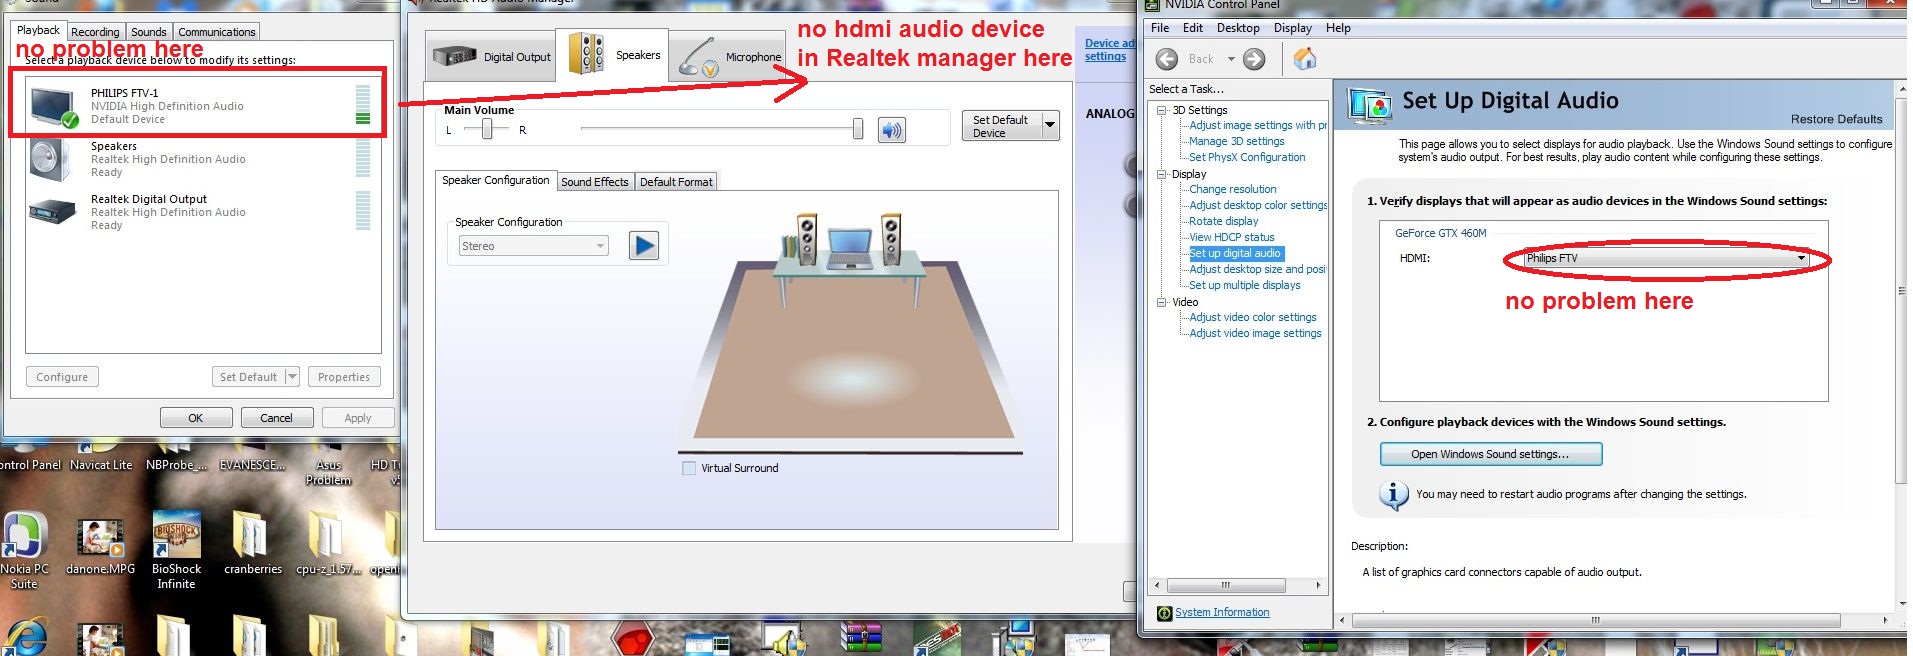This screenshot has width=1913, height=656.
Task: Open the Set Default Device dropdown arrow
Action: pyautogui.click(x=1050, y=126)
